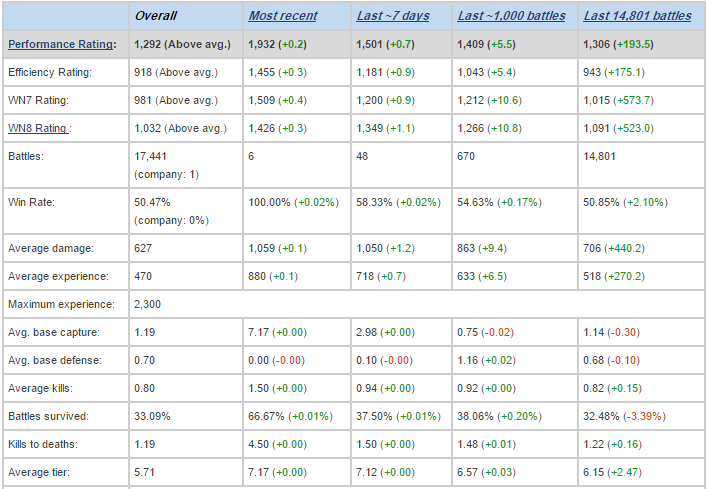Select the Avg. base capture label
Viewport: 707px width, 489px height.
(x=54, y=332)
